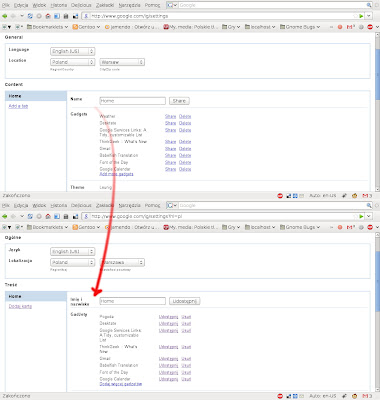Image resolution: width=380 pixels, height=400 pixels.
Task: Click Usuń for the Gmail gadget in Polish page
Action: [186, 359]
